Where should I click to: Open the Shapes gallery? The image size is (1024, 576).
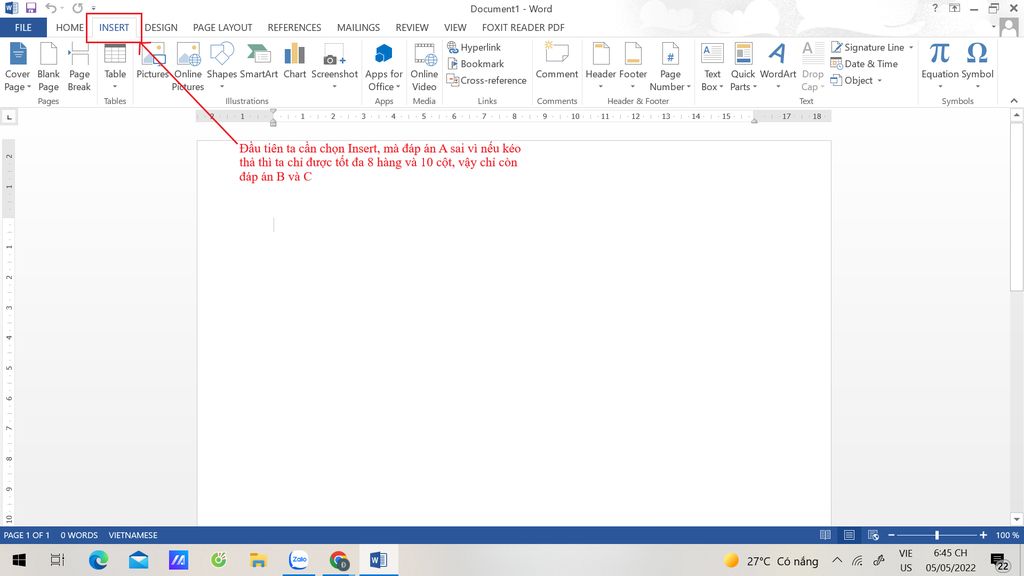pos(221,67)
